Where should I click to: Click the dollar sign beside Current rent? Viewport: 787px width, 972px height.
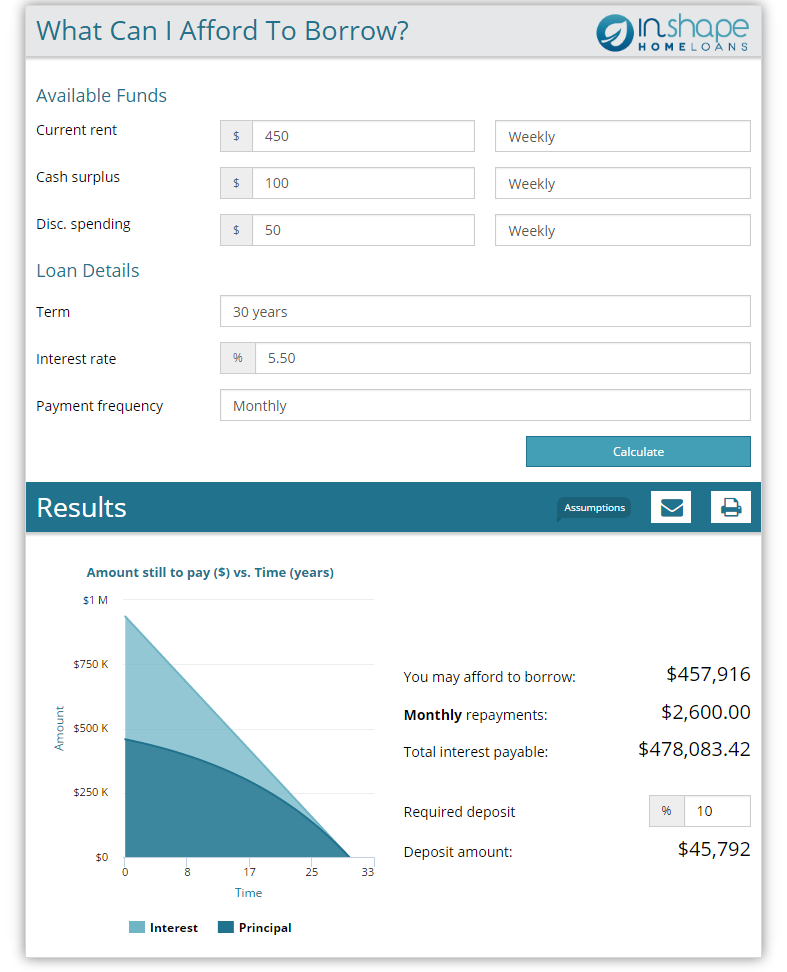[236, 136]
